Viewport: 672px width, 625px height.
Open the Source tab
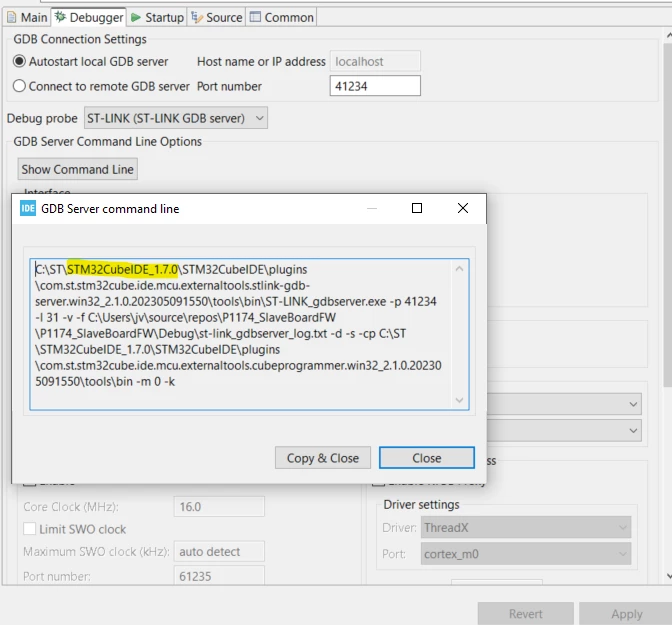tap(216, 18)
